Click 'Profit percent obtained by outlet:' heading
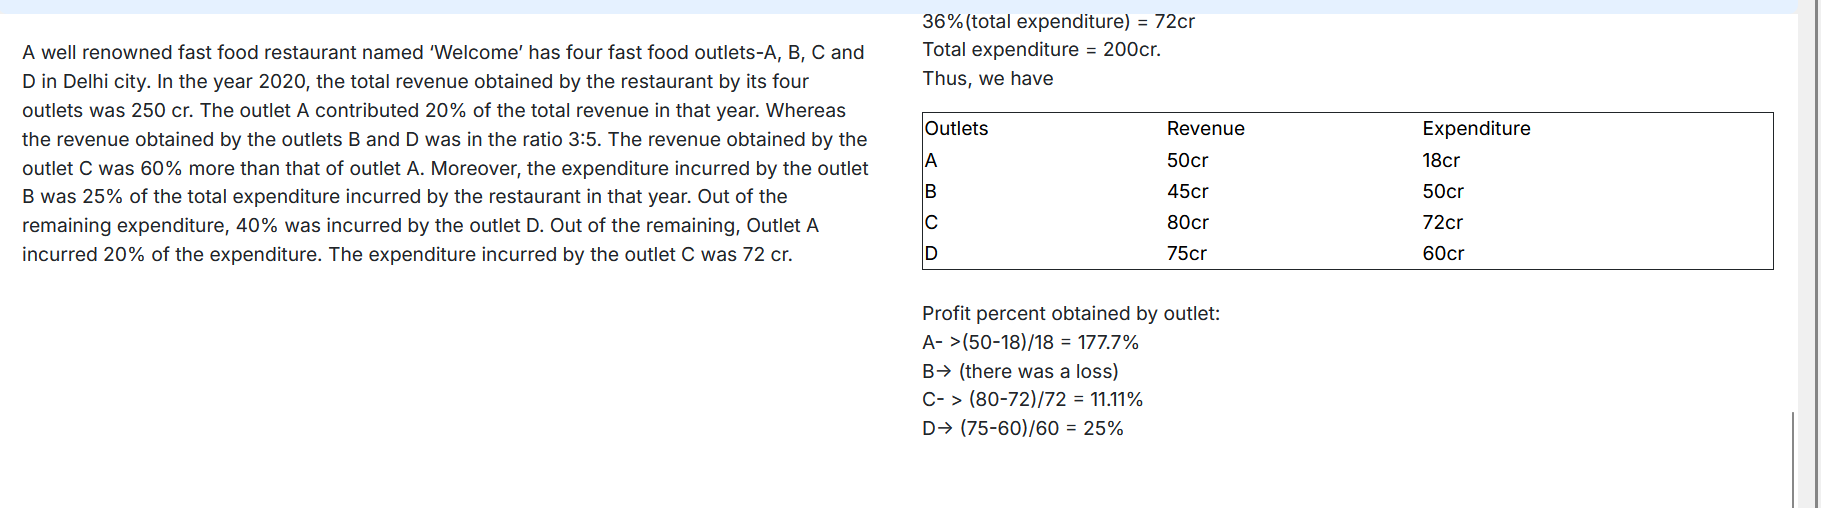 (1071, 314)
